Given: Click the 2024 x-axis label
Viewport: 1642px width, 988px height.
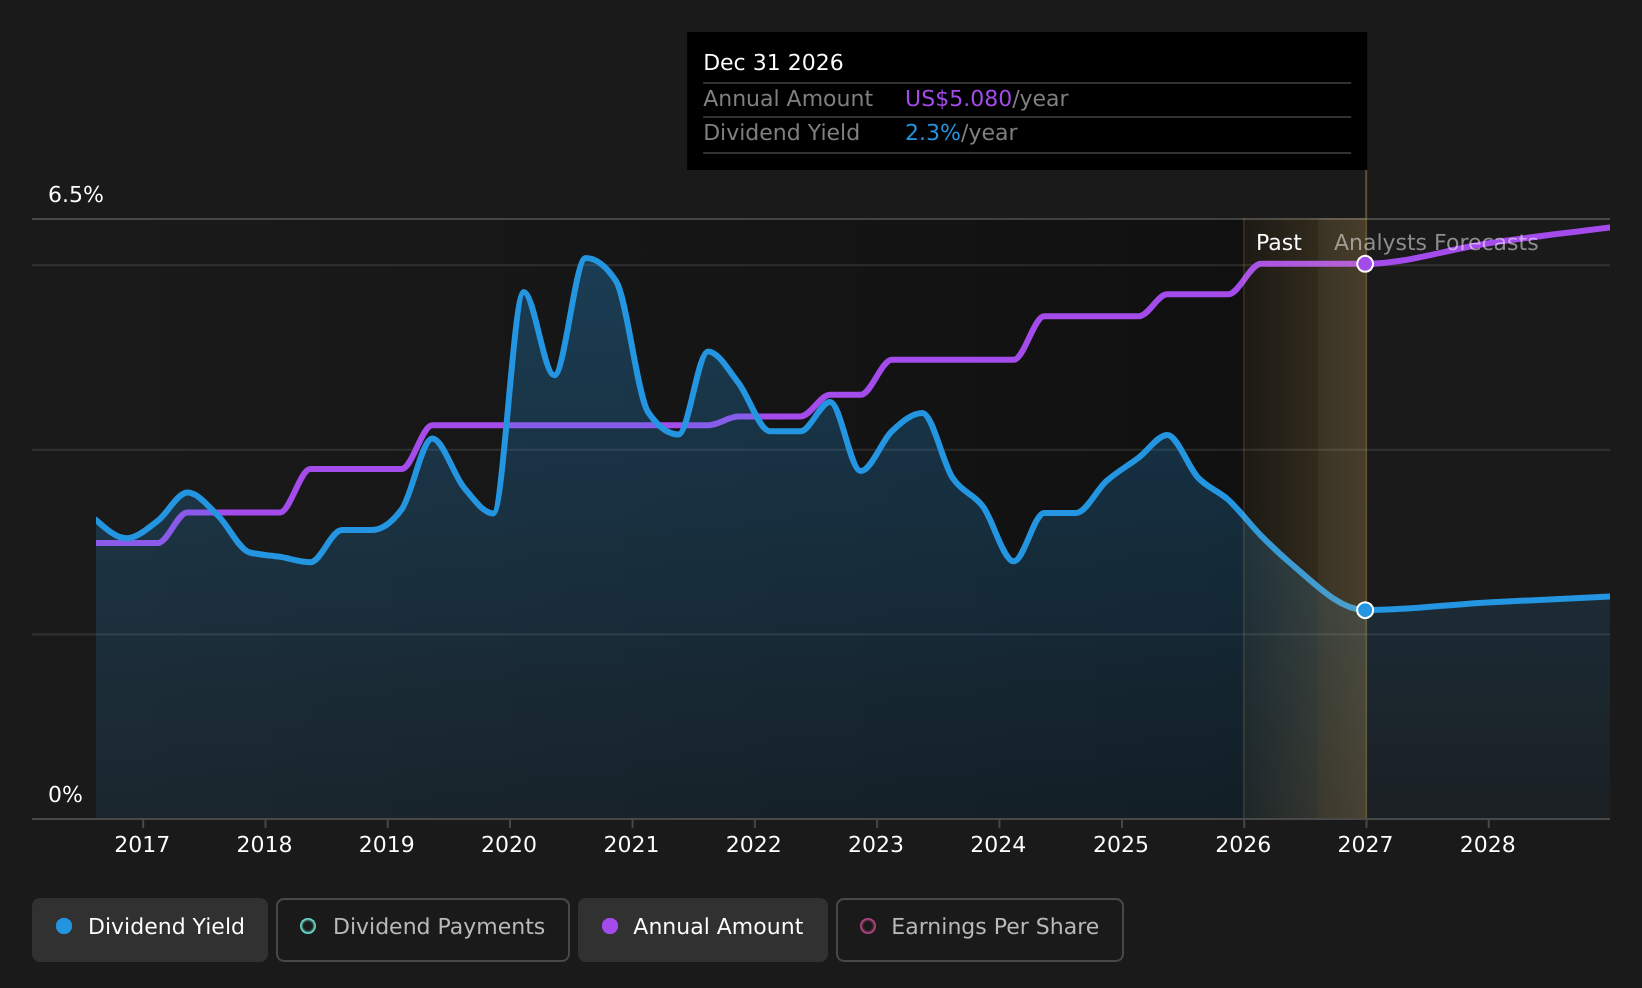Looking at the screenshot, I should pos(998,845).
